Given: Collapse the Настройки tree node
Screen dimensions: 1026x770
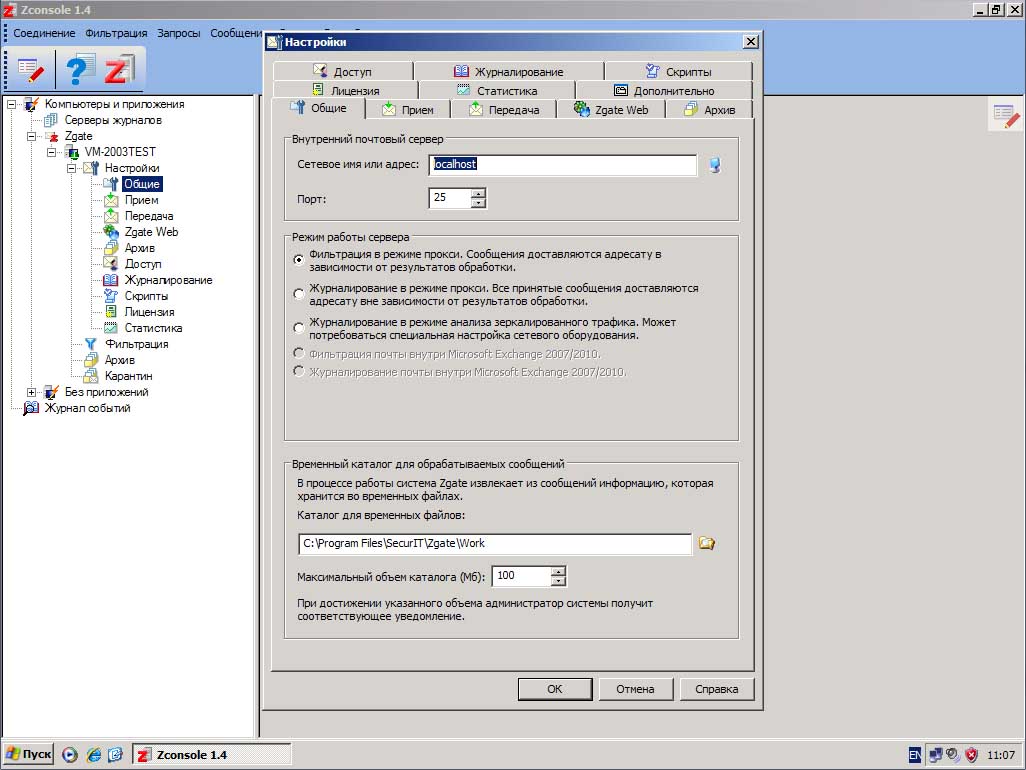Looking at the screenshot, I should [x=72, y=168].
